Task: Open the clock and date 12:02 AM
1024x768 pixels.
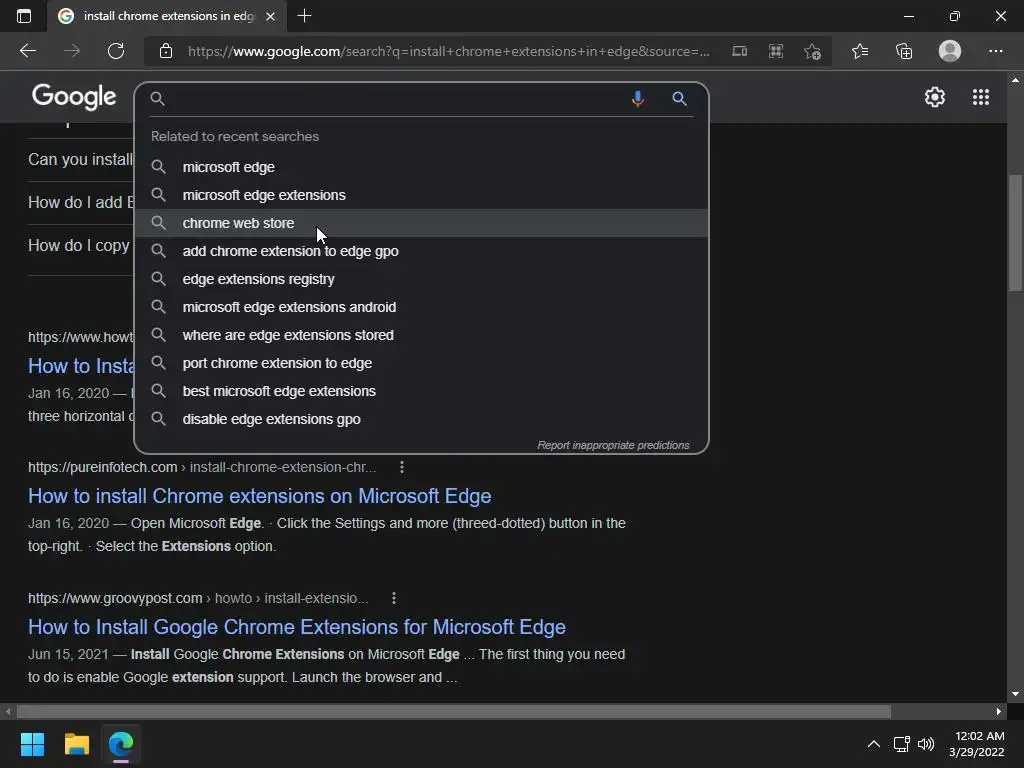Action: click(x=977, y=744)
